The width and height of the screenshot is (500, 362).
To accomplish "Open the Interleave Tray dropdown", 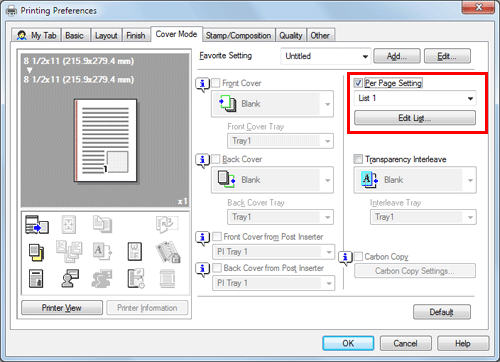I will pos(423,217).
